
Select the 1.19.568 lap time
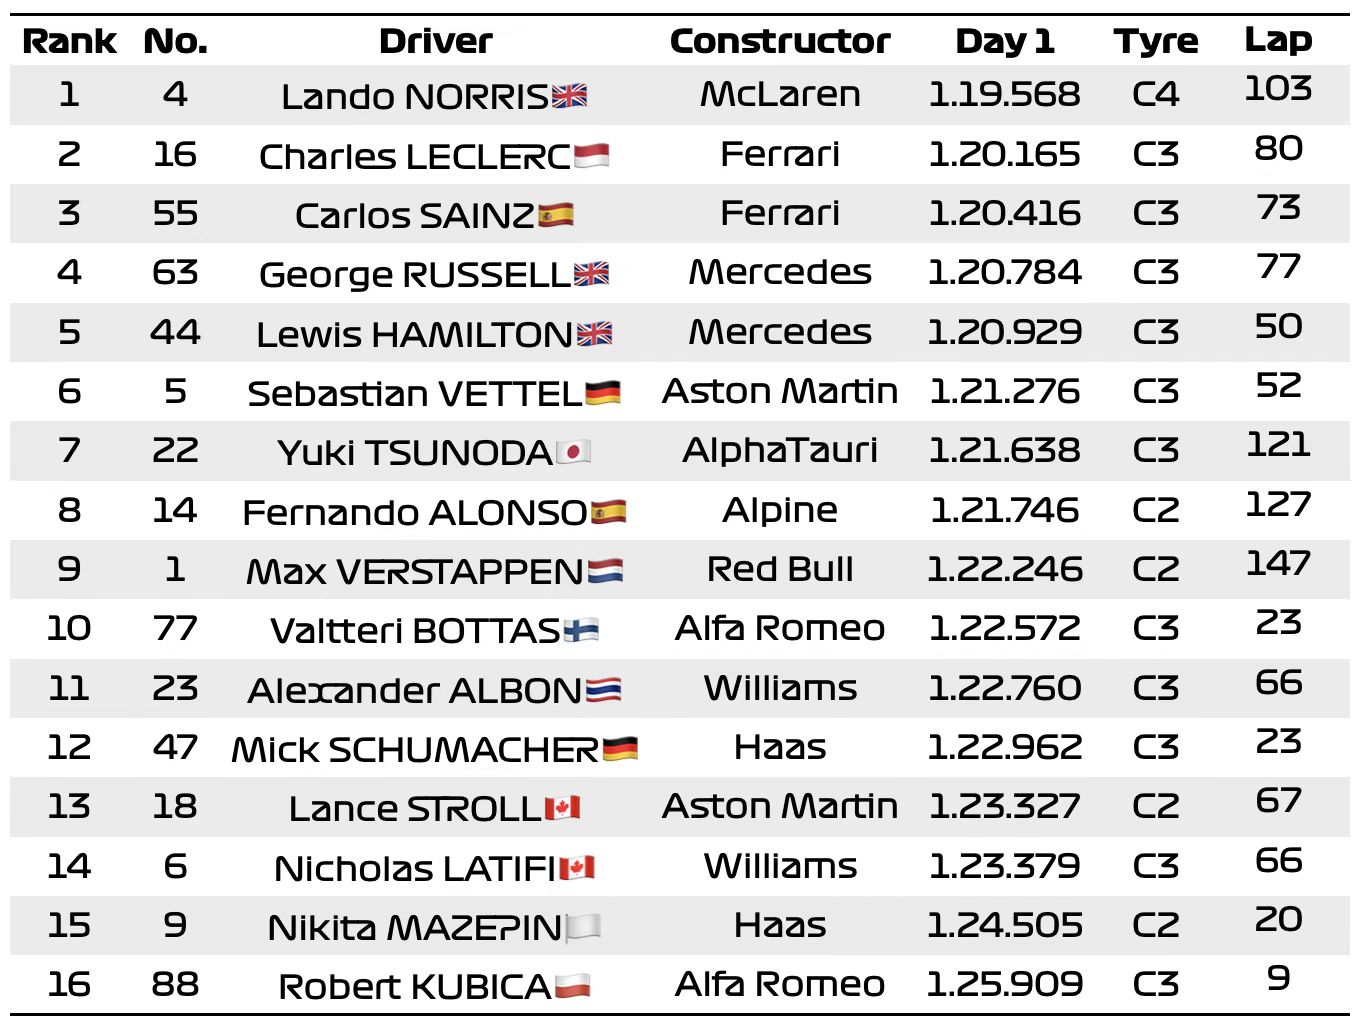click(1004, 94)
